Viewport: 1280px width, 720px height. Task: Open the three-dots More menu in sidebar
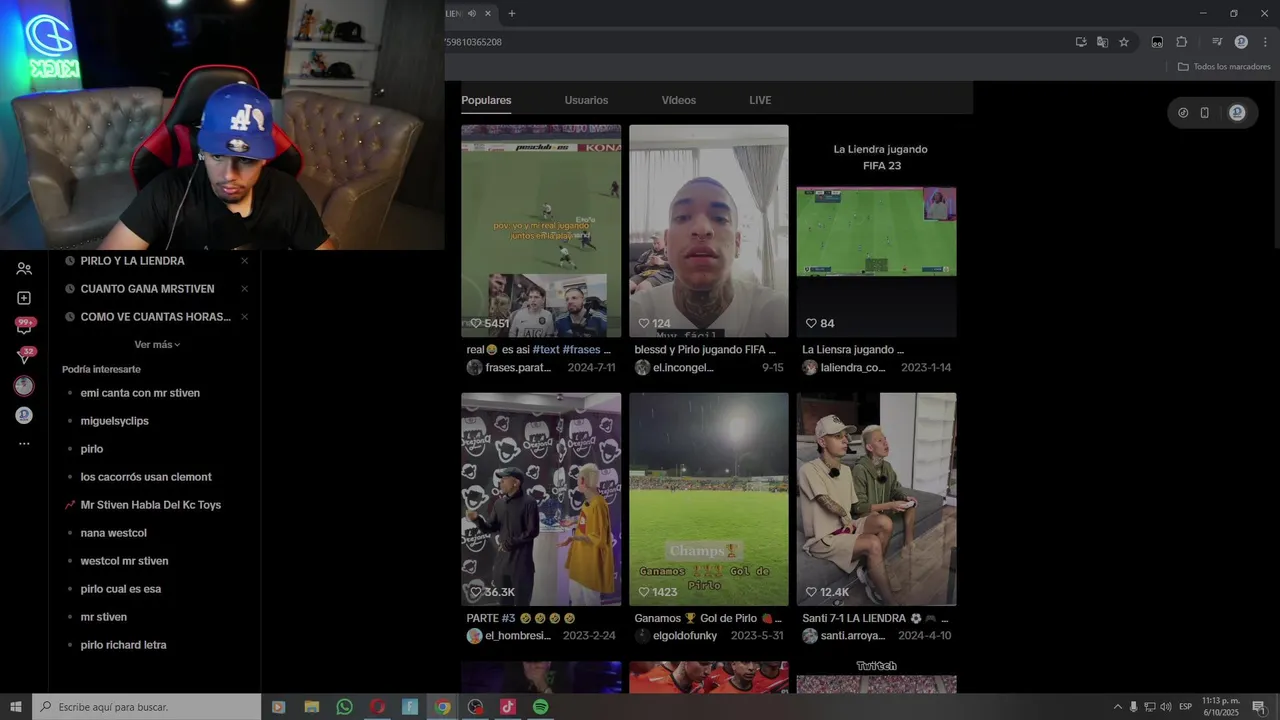[x=24, y=443]
